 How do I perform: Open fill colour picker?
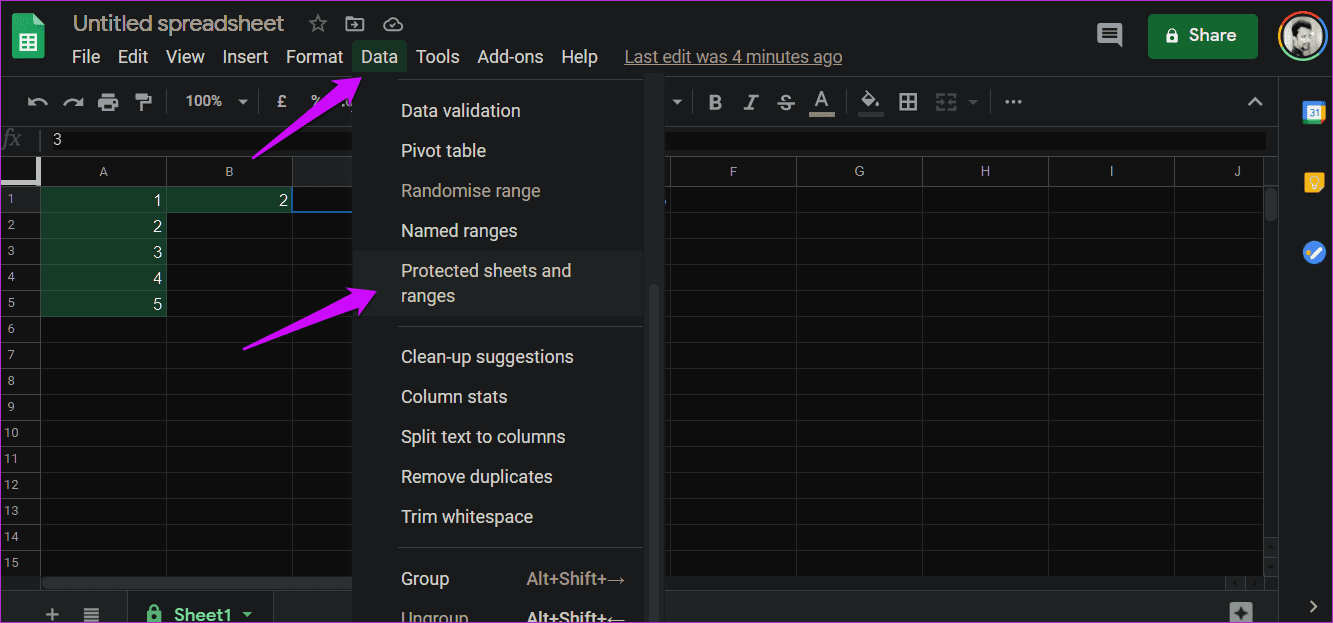coord(870,101)
